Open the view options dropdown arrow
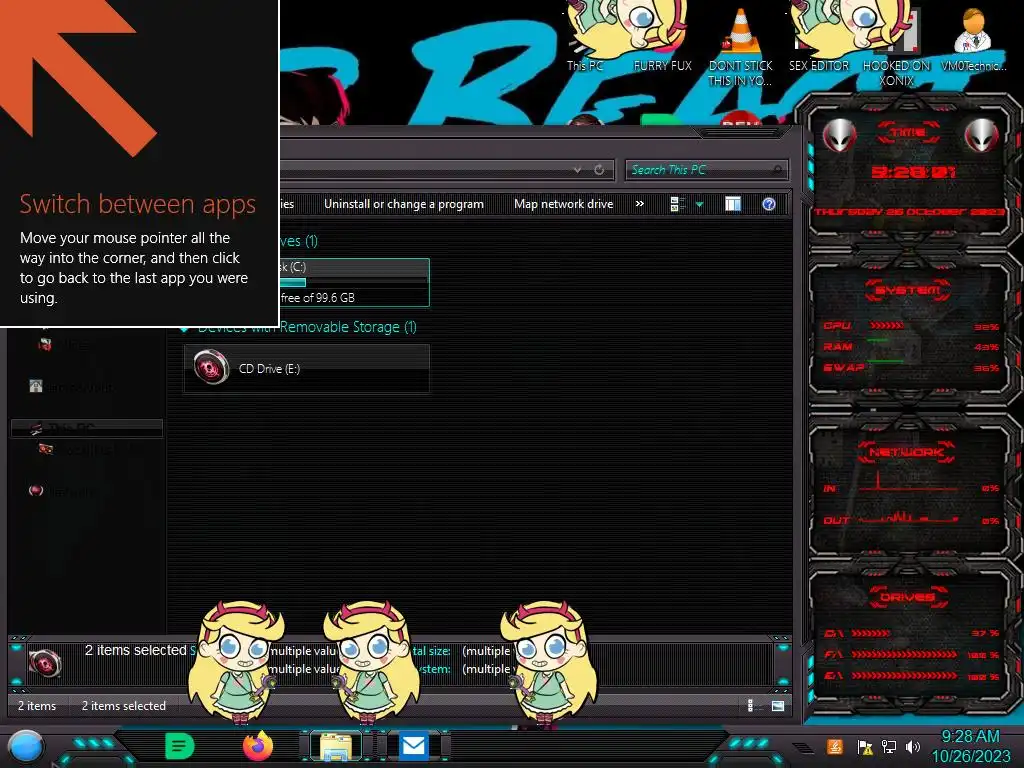This screenshot has width=1024, height=768. (699, 204)
